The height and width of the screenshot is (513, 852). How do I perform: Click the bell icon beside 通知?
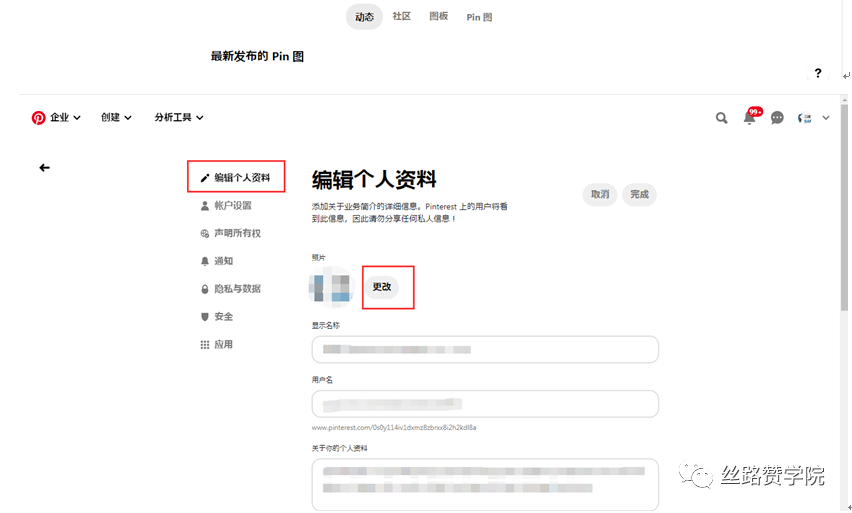point(205,261)
